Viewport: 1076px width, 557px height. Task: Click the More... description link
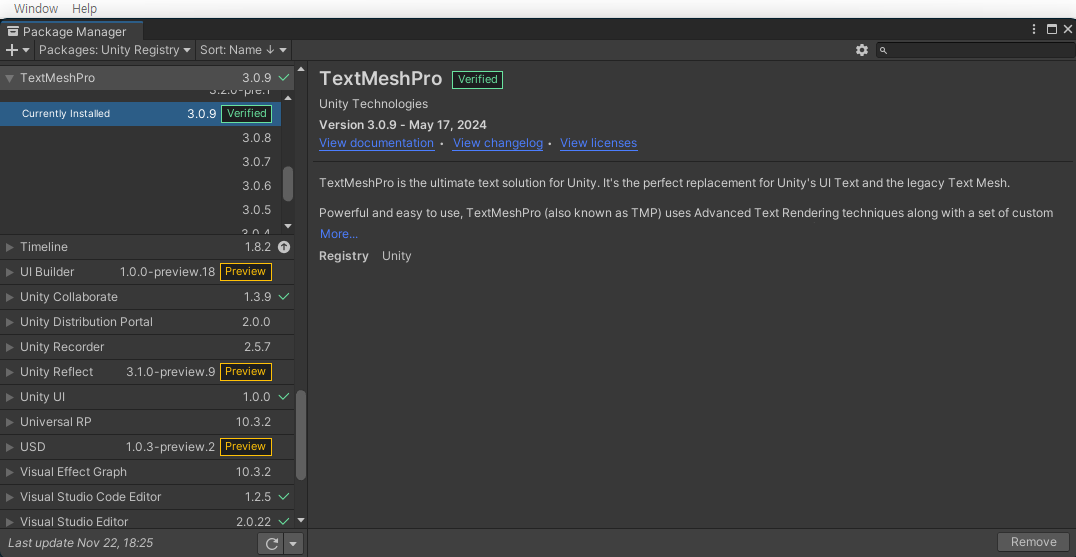tap(339, 234)
